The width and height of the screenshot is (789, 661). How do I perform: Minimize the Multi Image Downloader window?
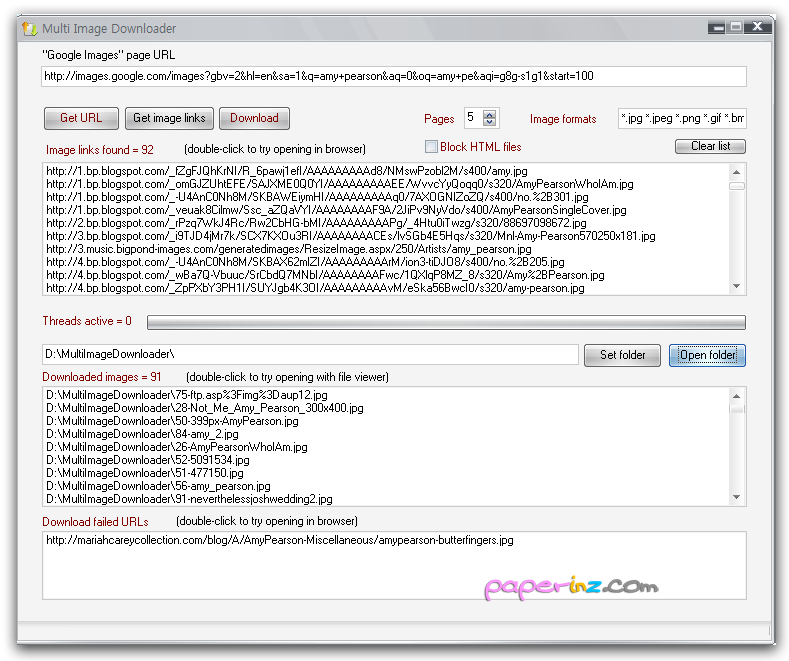tap(718, 28)
